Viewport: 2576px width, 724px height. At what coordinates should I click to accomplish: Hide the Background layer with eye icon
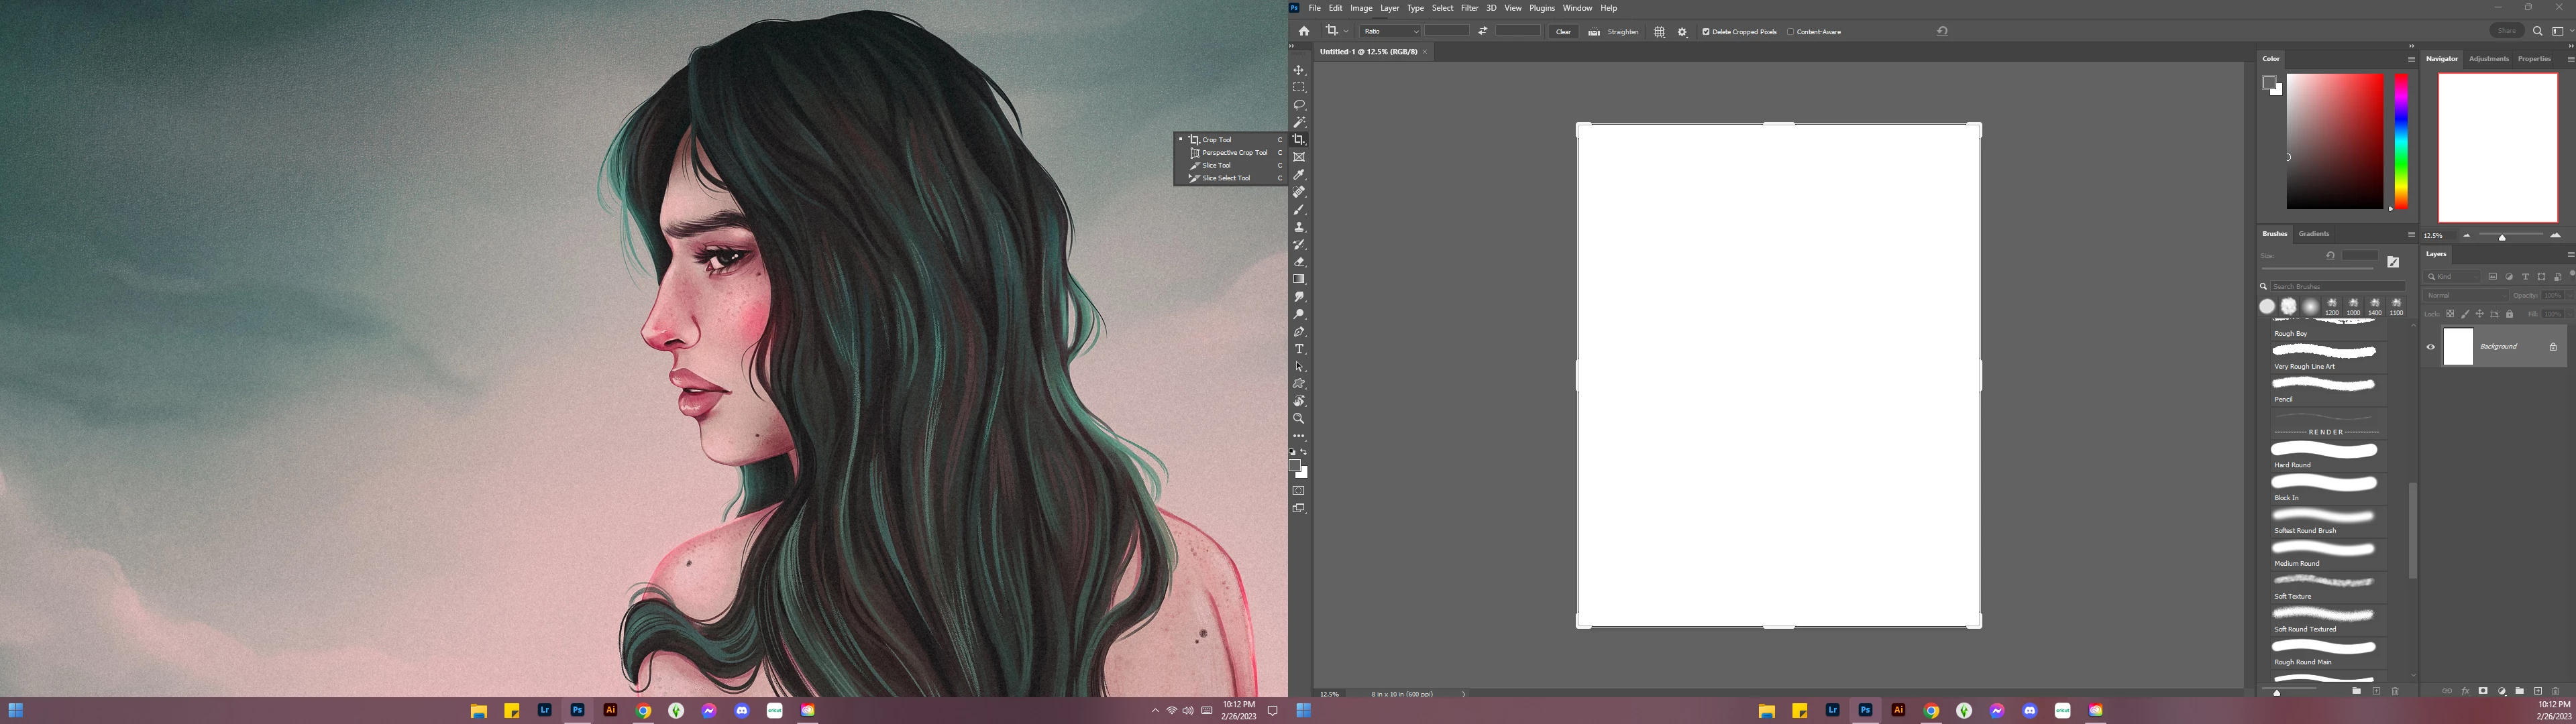[2431, 347]
